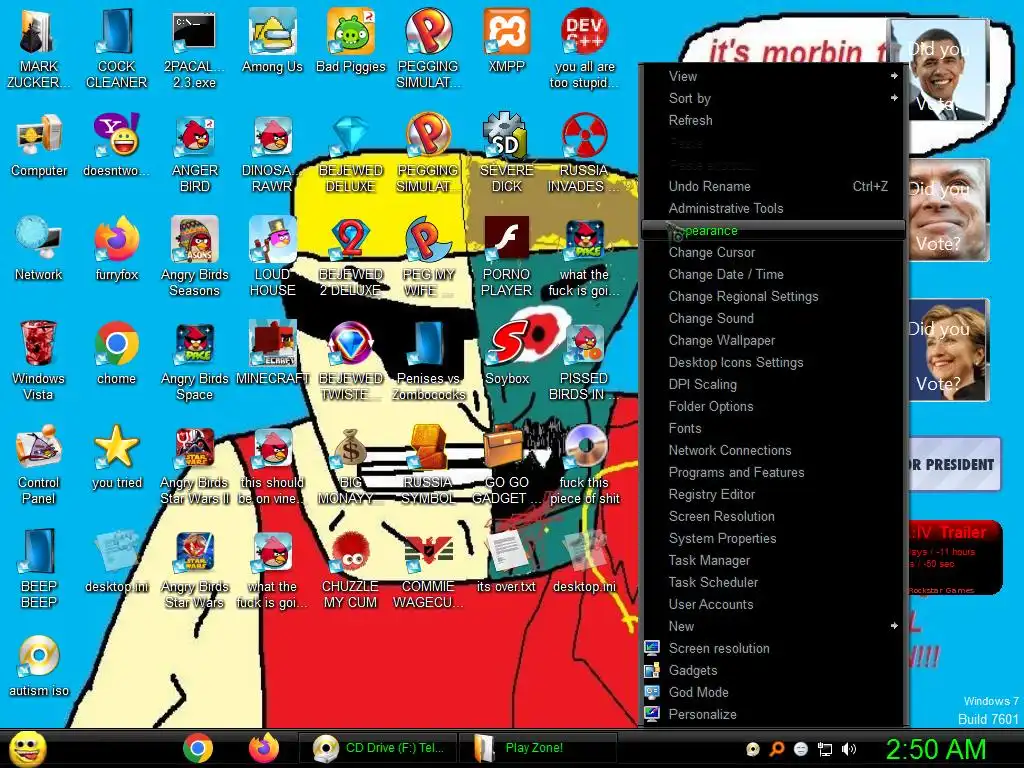Launch Bad Piggies from the desktop
Screen dimensions: 1024x768
tap(351, 42)
